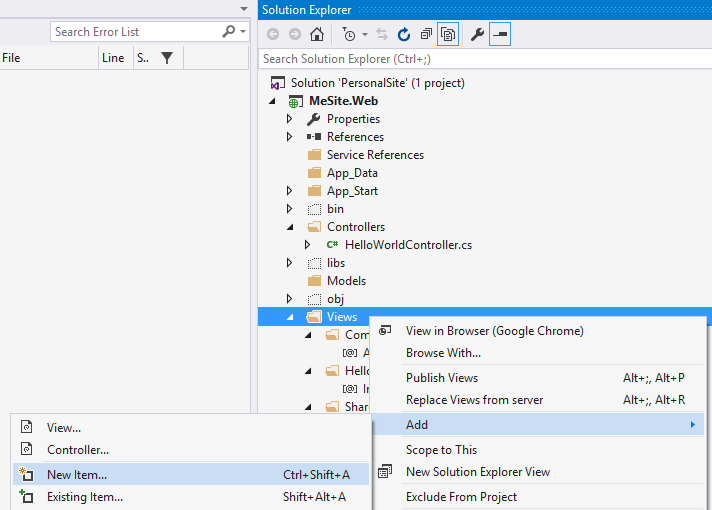Viewport: 712px width, 510px height.
Task: Open the Pending Changes Filter clock icon
Action: tap(349, 34)
